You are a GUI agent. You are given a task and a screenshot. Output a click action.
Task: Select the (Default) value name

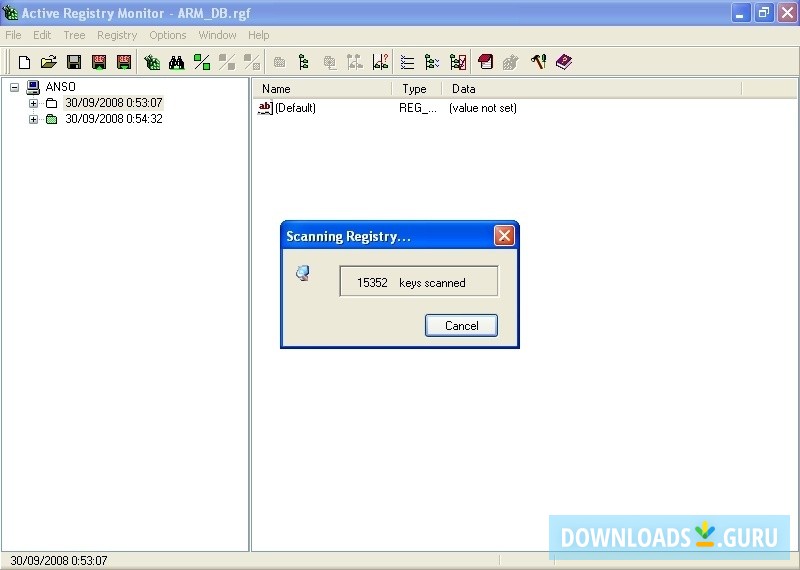coord(295,108)
